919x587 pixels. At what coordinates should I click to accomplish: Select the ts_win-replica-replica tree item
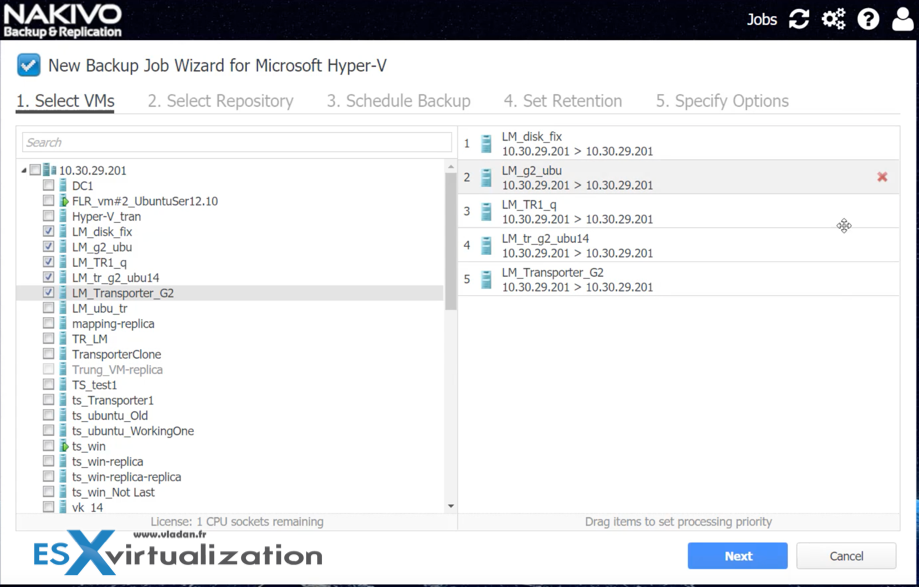click(x=126, y=477)
